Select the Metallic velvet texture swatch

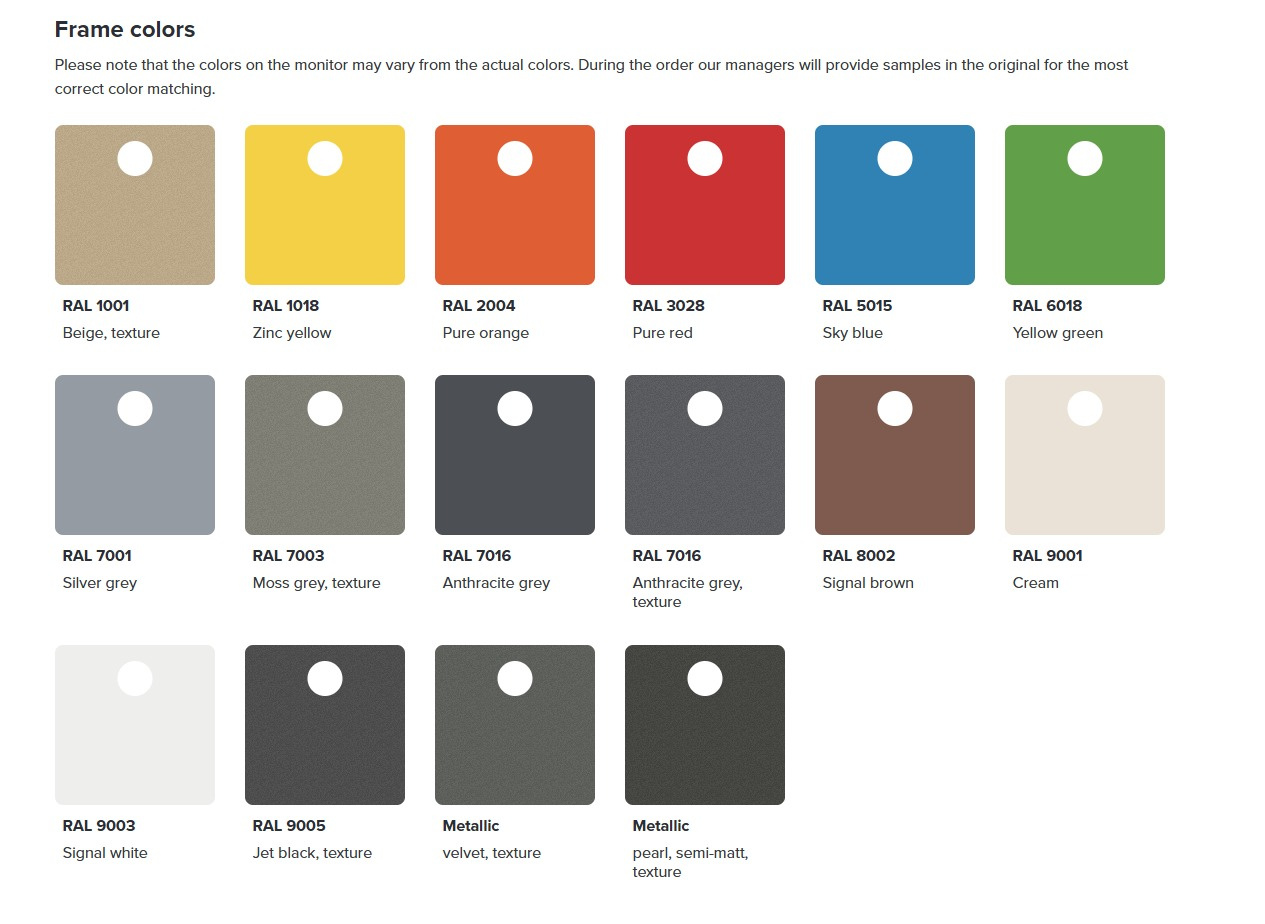point(514,725)
